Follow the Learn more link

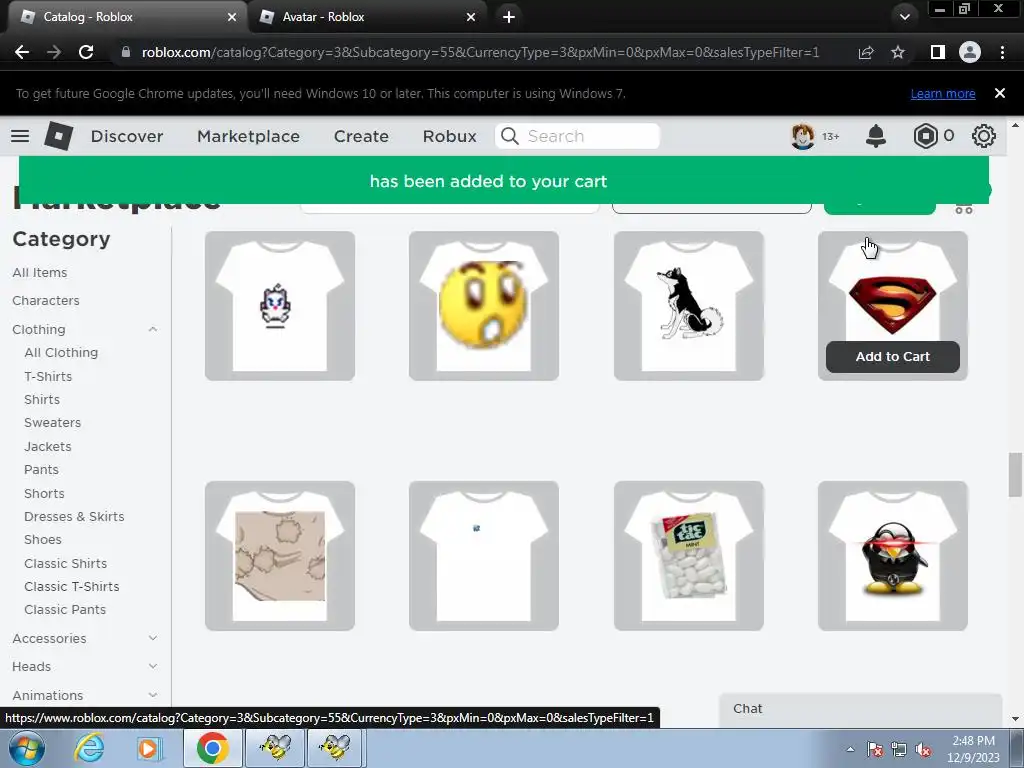pos(942,93)
